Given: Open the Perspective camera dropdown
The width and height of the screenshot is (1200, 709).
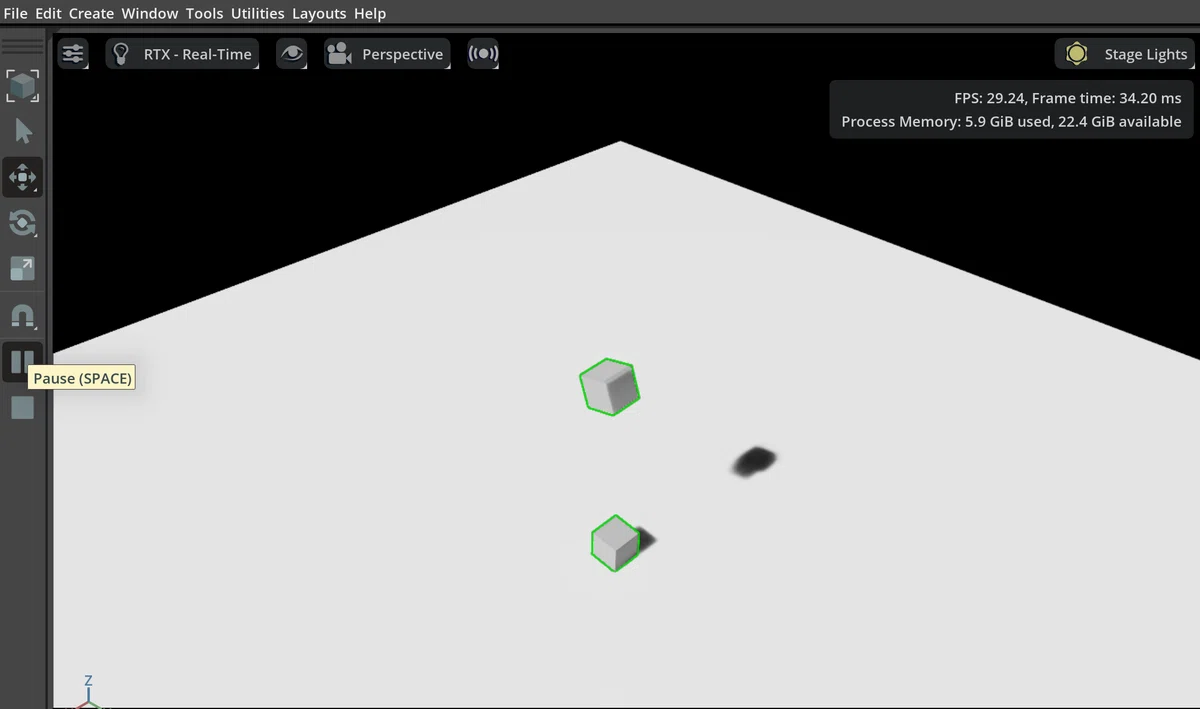Looking at the screenshot, I should pos(387,54).
